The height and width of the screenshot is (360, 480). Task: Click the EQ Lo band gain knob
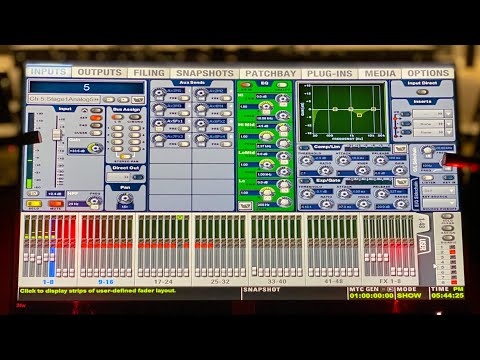click(x=284, y=184)
